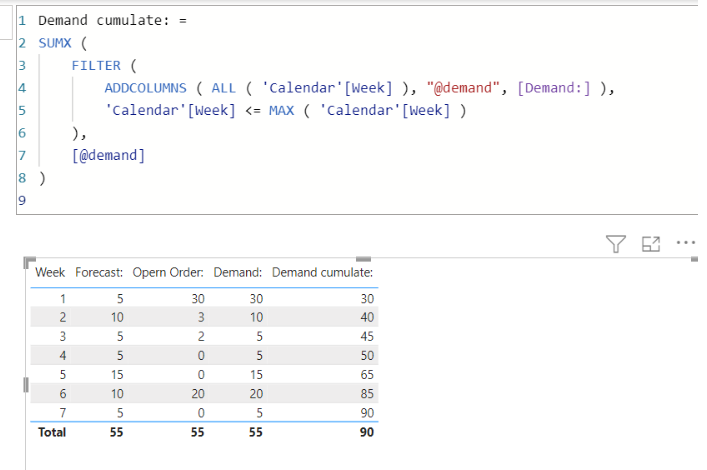Screen dimensions: 707x470
Task: Click Demand cumulate value 50
Action: [367, 355]
